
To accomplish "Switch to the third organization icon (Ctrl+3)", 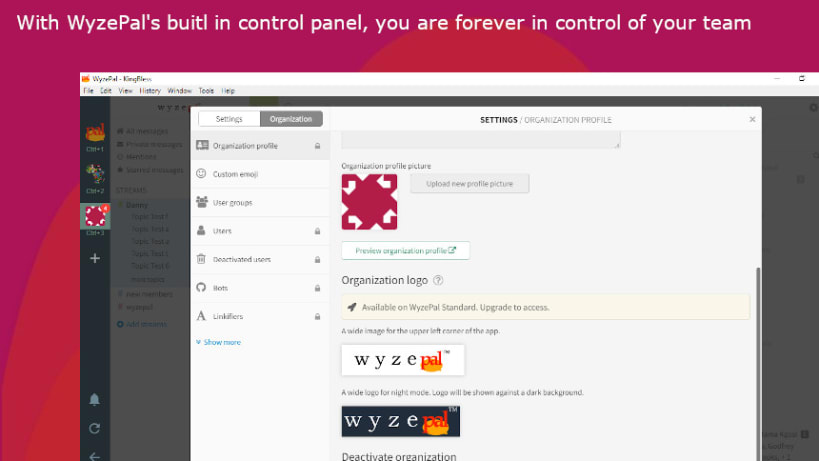I will coord(95,216).
